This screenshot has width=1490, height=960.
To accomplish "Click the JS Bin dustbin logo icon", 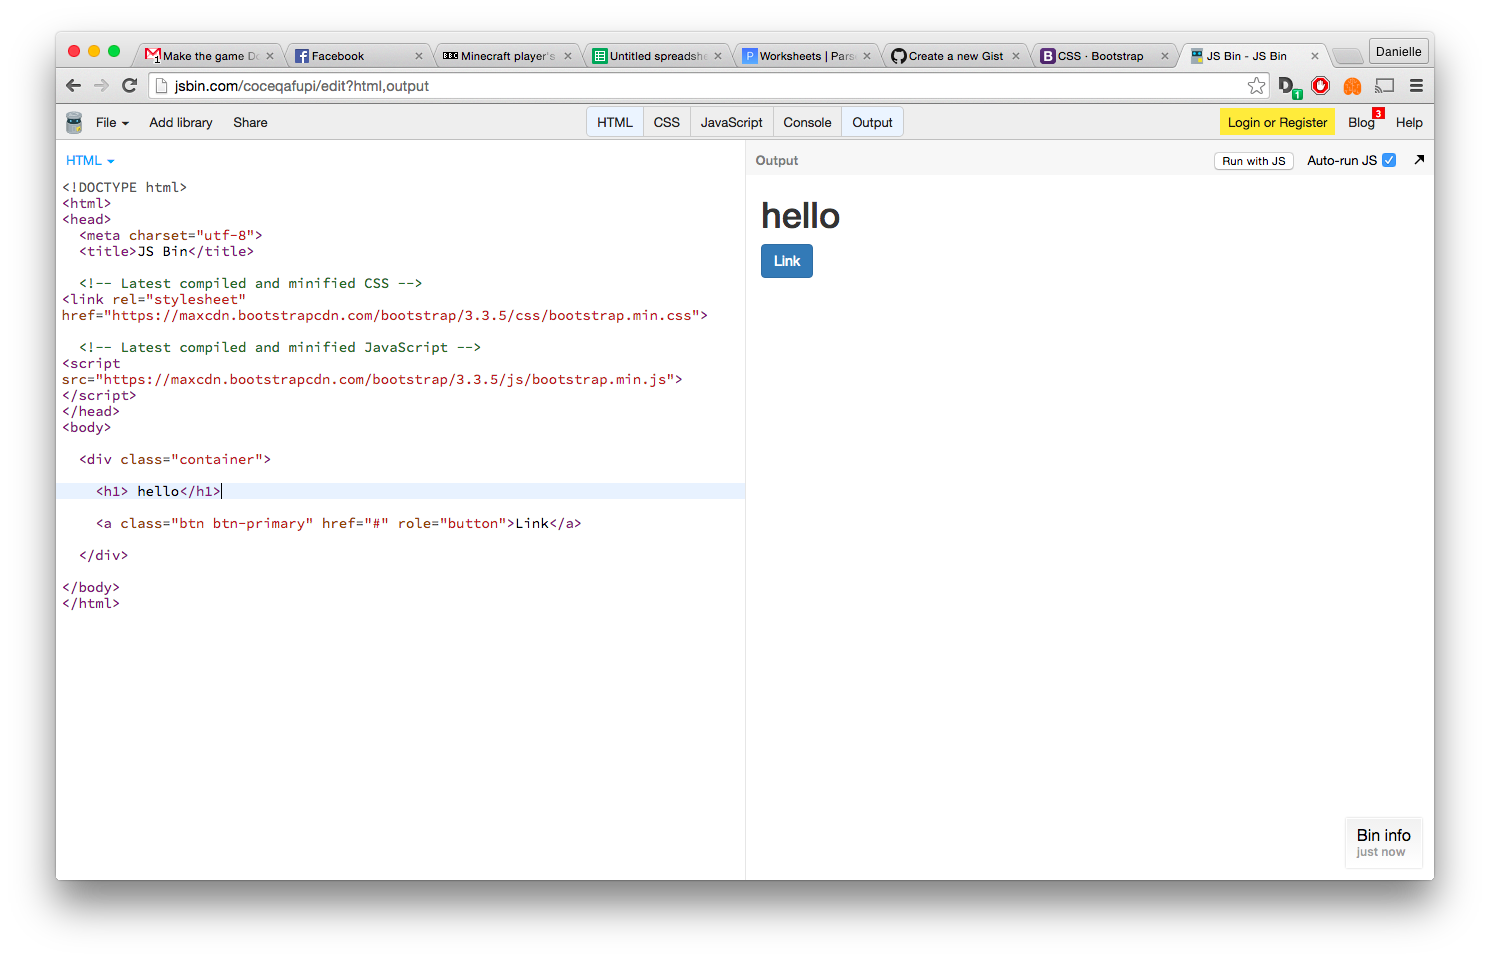I will (x=74, y=122).
